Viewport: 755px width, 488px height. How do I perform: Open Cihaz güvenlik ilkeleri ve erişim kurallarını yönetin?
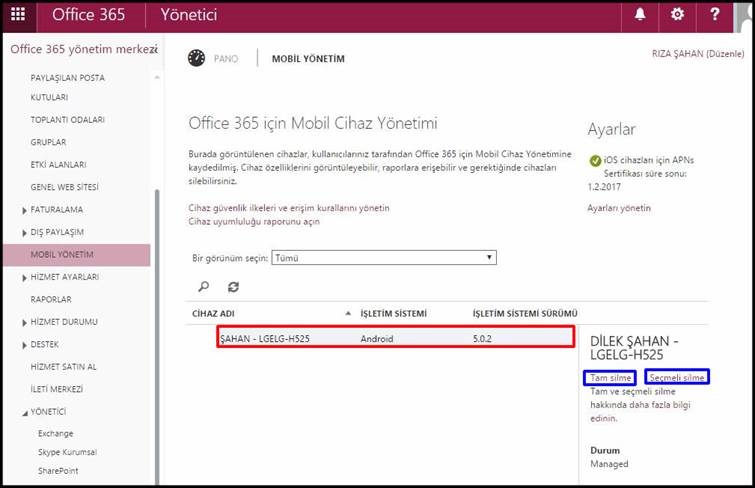coord(289,208)
